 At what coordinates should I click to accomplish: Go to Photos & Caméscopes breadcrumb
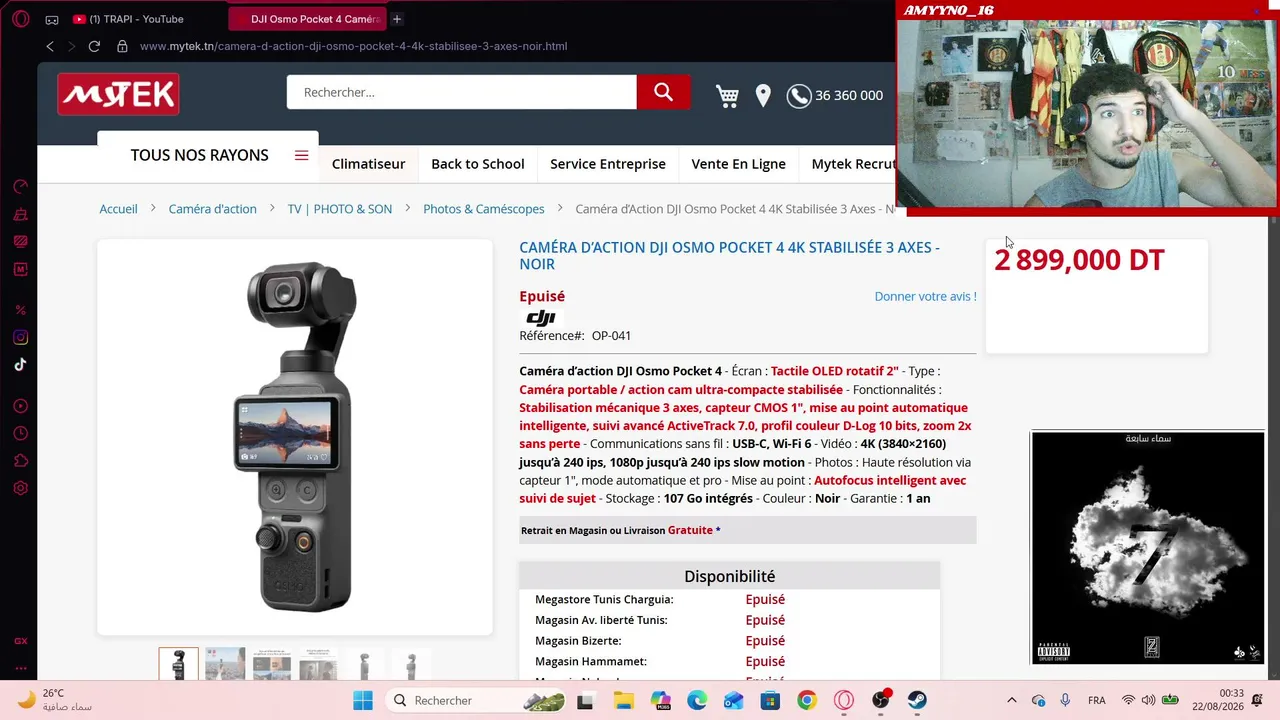(x=484, y=209)
